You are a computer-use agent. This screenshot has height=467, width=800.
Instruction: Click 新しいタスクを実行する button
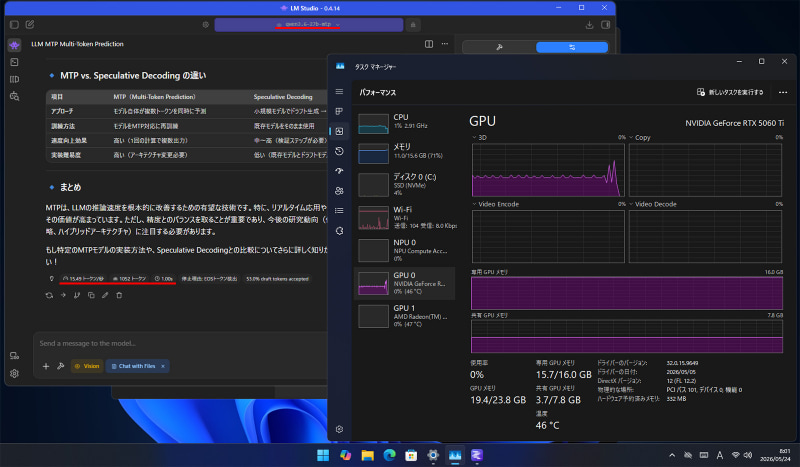(730, 92)
